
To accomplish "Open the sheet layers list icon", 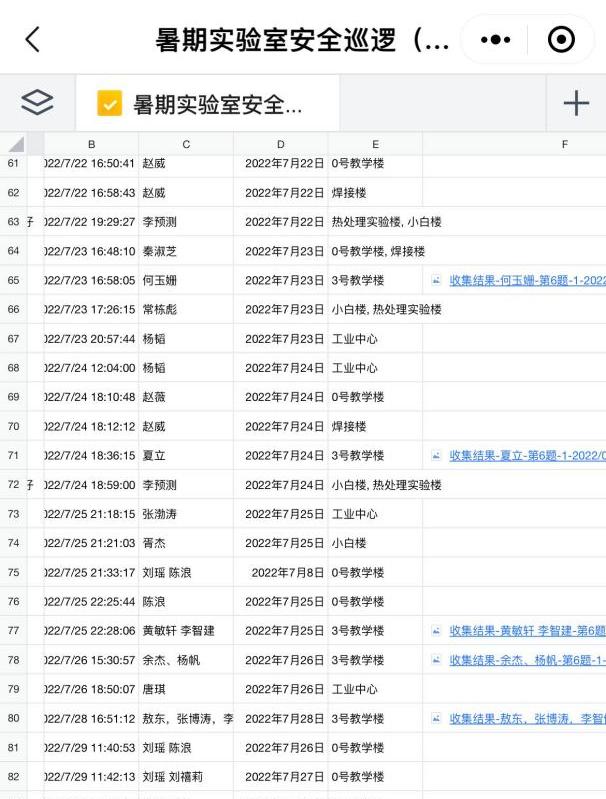I will tap(37, 102).
